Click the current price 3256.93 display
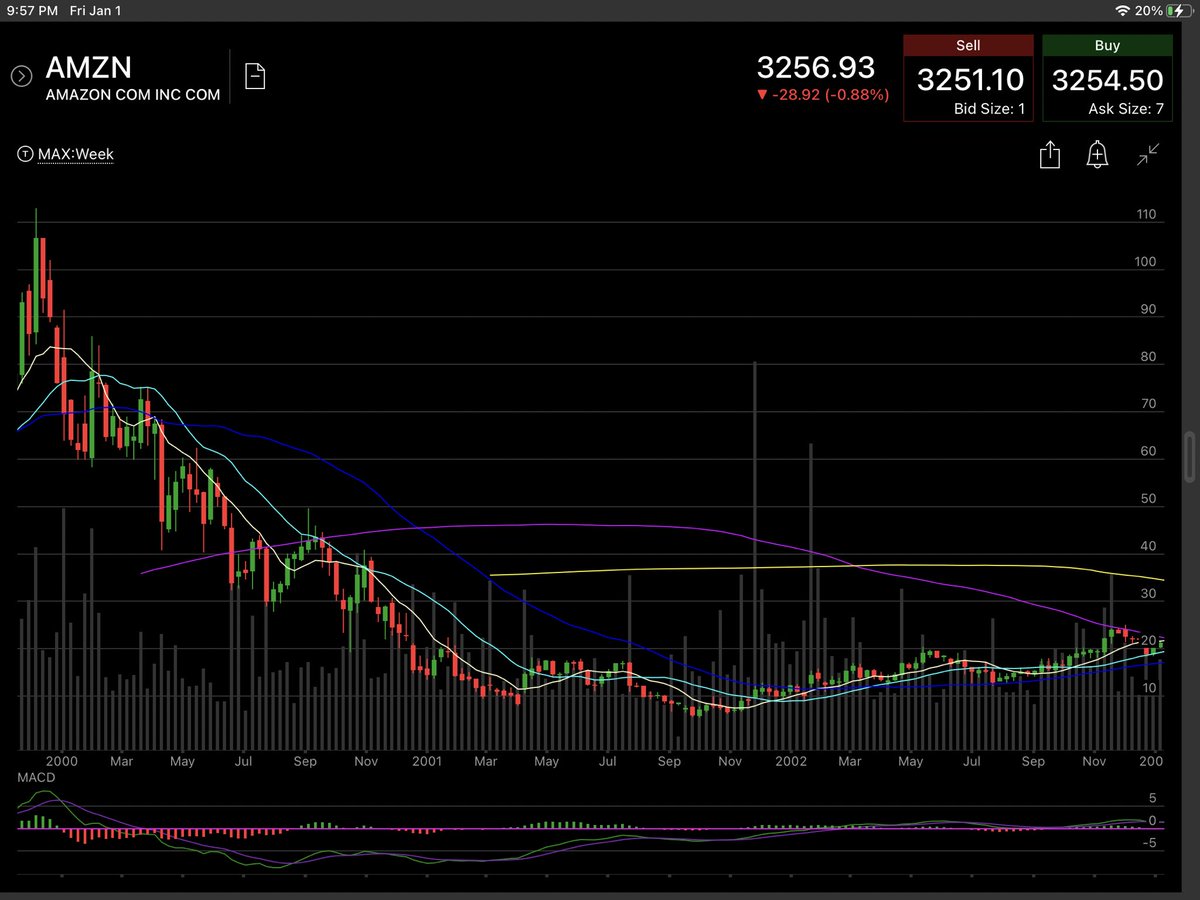The image size is (1200, 900). [816, 69]
